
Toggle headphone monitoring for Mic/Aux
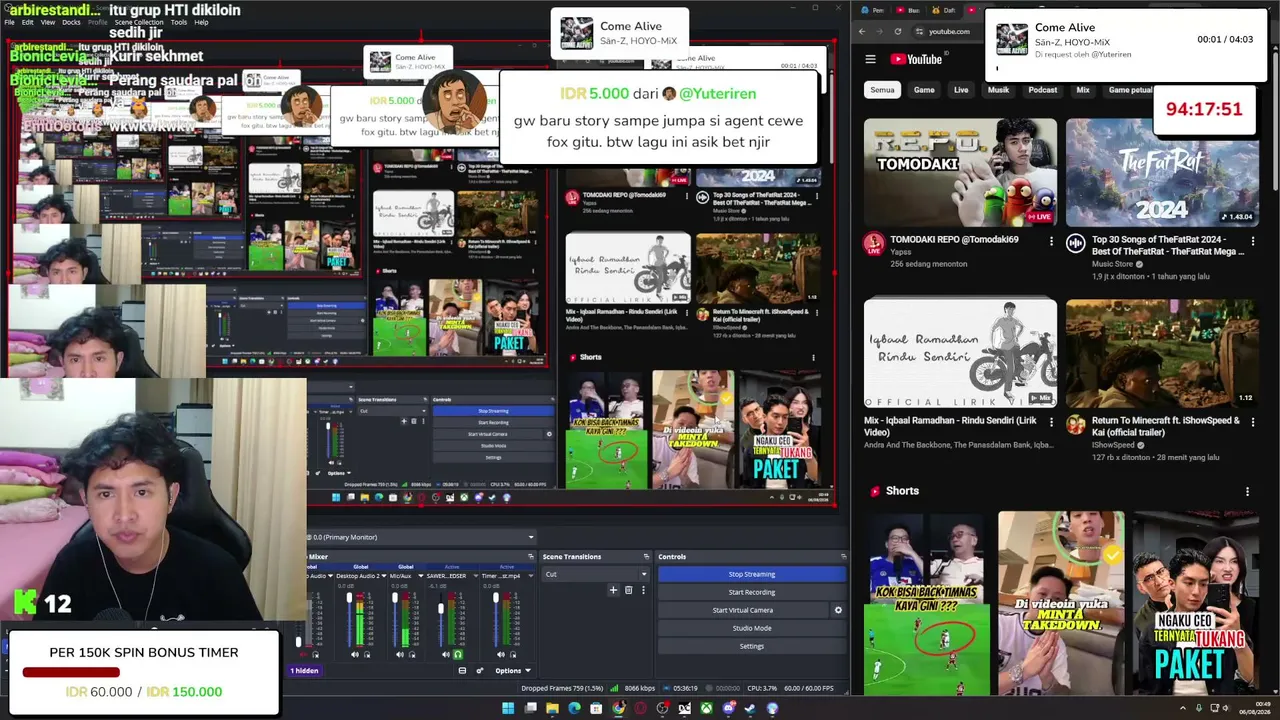[413, 655]
